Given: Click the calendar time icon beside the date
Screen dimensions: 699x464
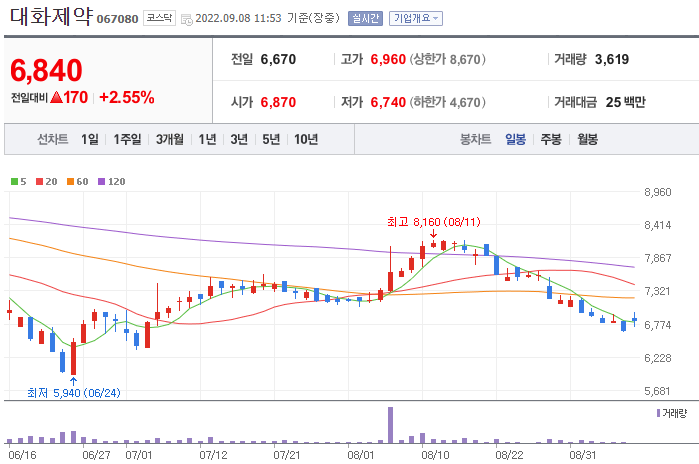Looking at the screenshot, I should (187, 19).
